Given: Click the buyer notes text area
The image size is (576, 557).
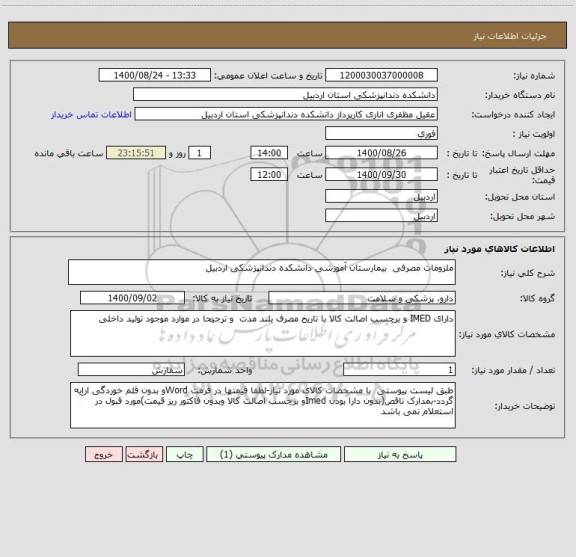Looking at the screenshot, I should [263, 405].
